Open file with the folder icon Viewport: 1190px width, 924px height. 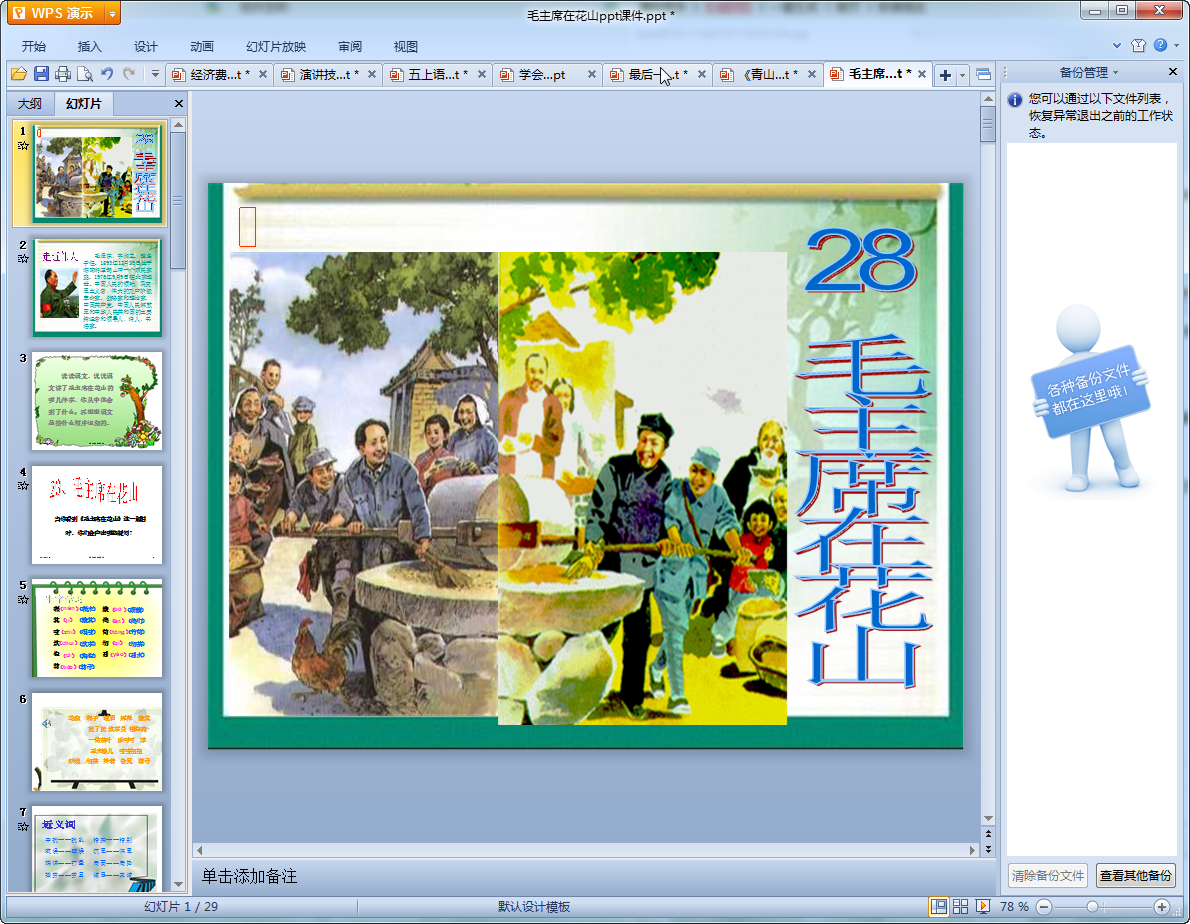pyautogui.click(x=19, y=74)
